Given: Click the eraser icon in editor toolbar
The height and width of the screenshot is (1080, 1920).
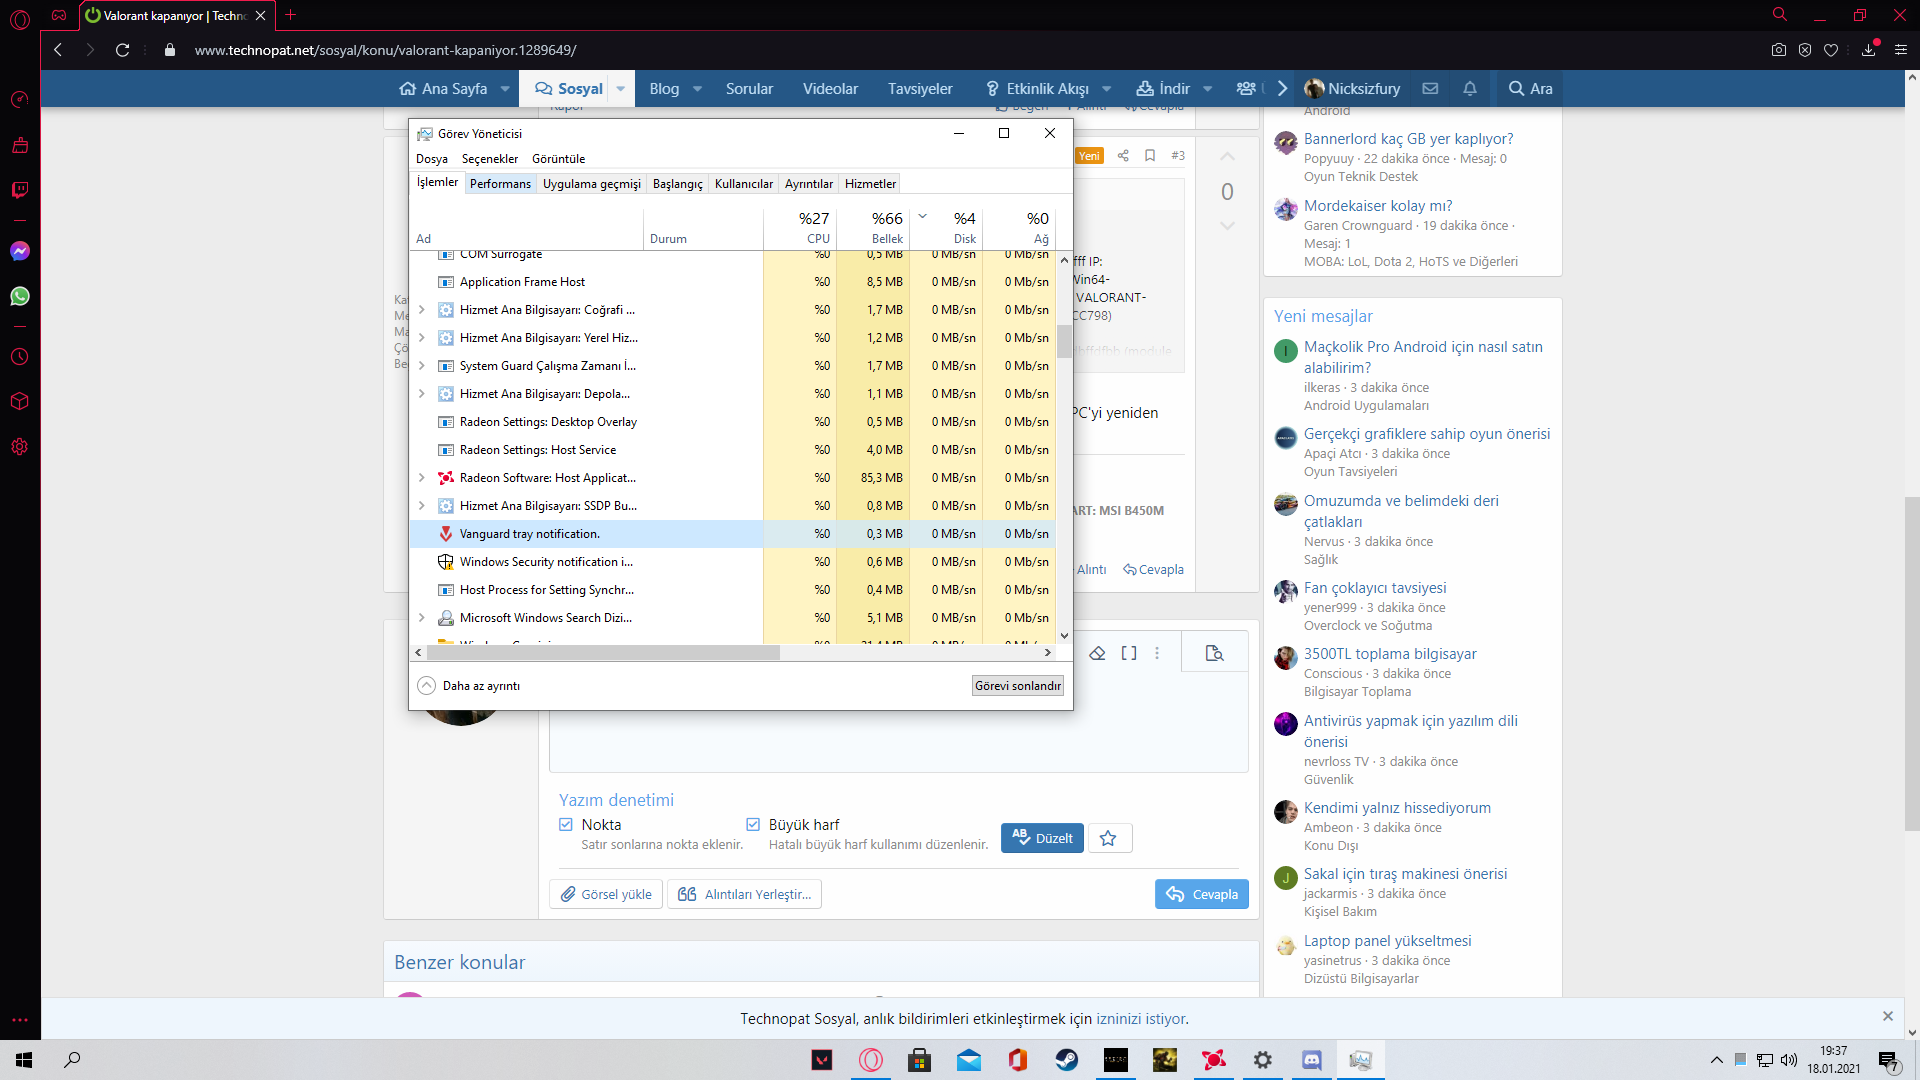Looking at the screenshot, I should pos(1097,653).
